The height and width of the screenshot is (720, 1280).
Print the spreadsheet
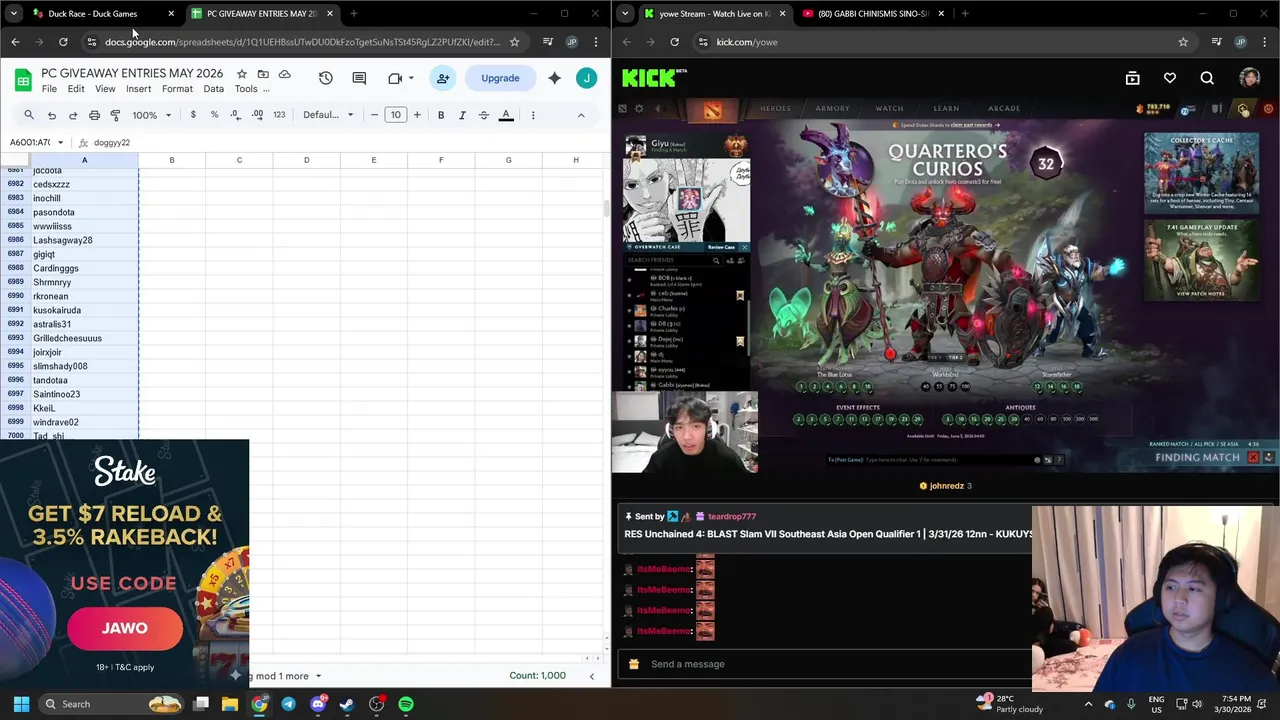pos(94,115)
